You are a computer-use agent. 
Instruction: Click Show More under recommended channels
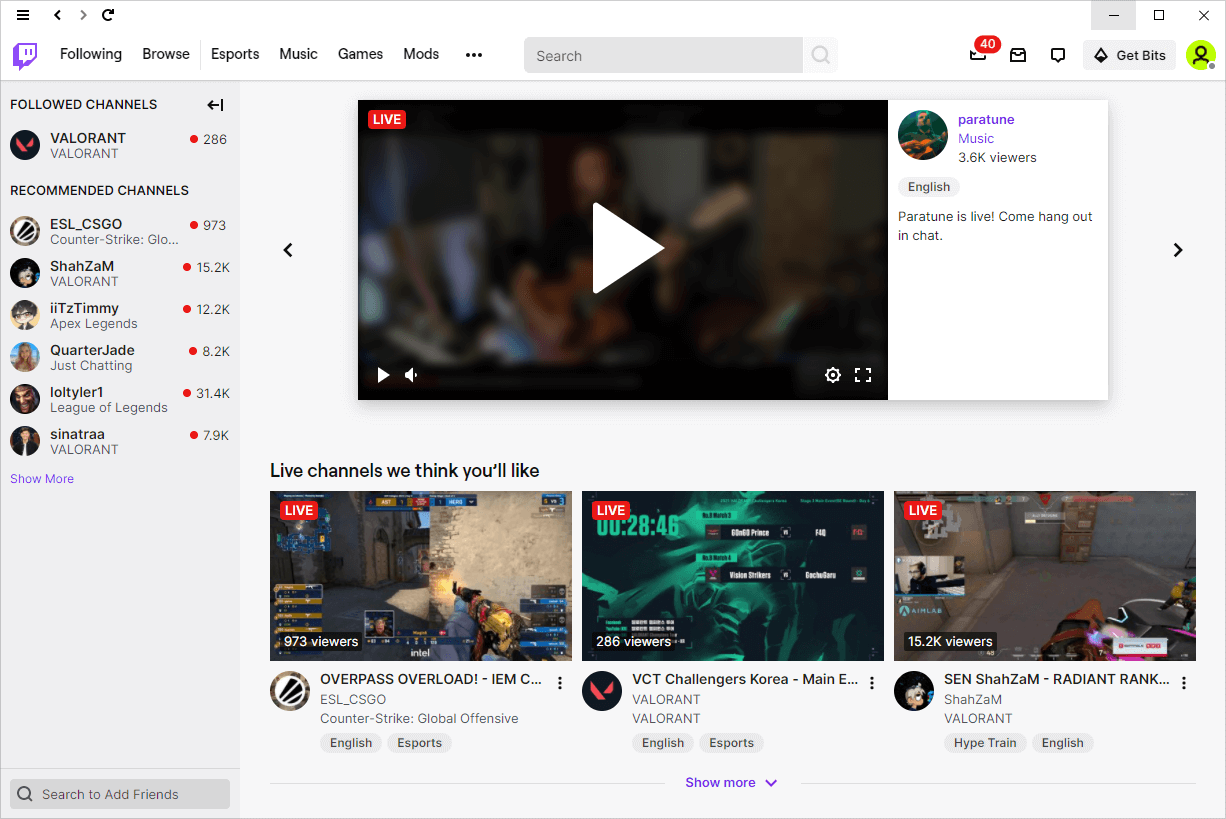point(41,478)
